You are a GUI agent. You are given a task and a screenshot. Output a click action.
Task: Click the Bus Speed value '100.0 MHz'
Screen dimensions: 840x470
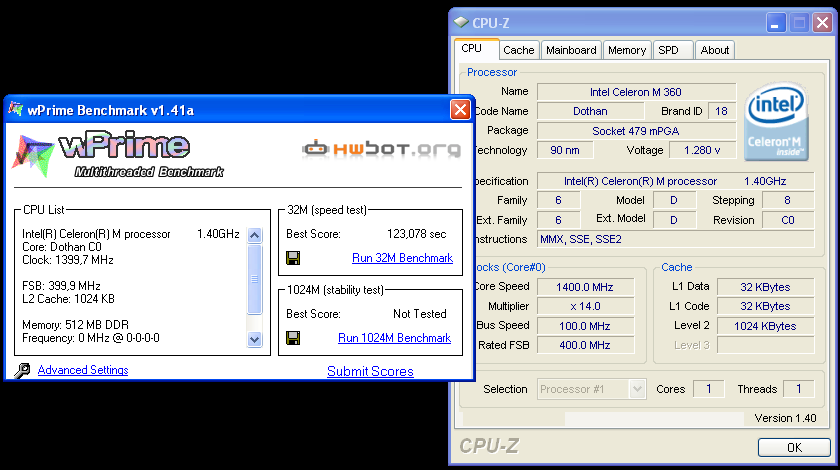tap(585, 326)
